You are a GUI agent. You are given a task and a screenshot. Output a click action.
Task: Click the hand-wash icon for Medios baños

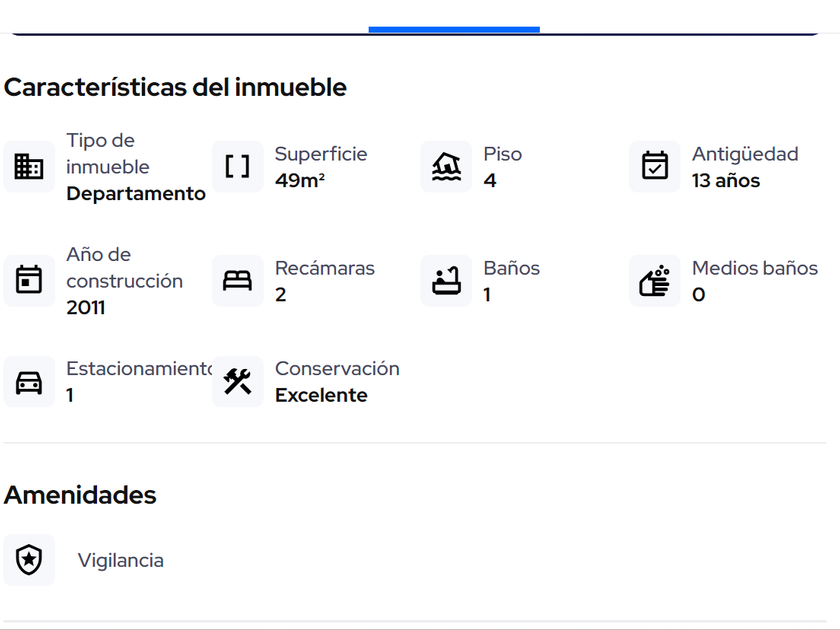tap(655, 281)
